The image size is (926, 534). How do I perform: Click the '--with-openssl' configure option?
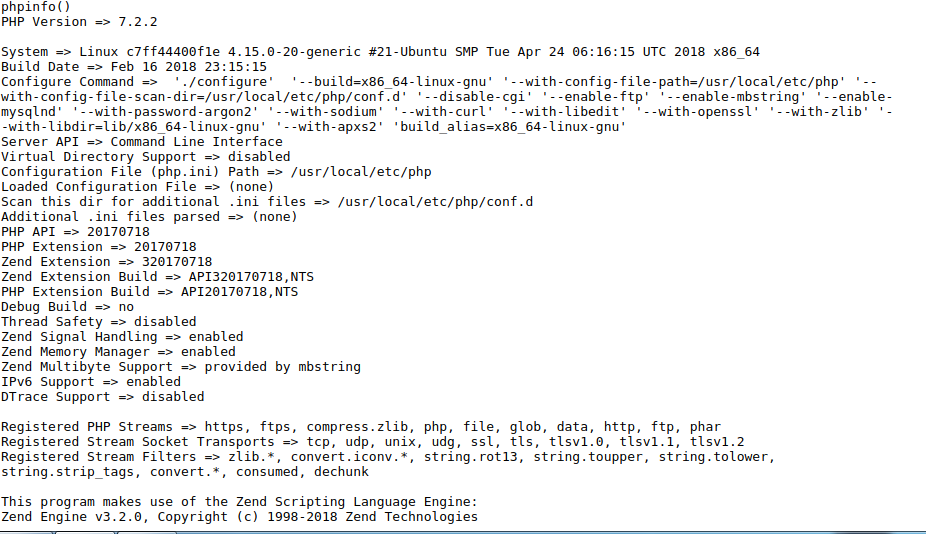(699, 112)
